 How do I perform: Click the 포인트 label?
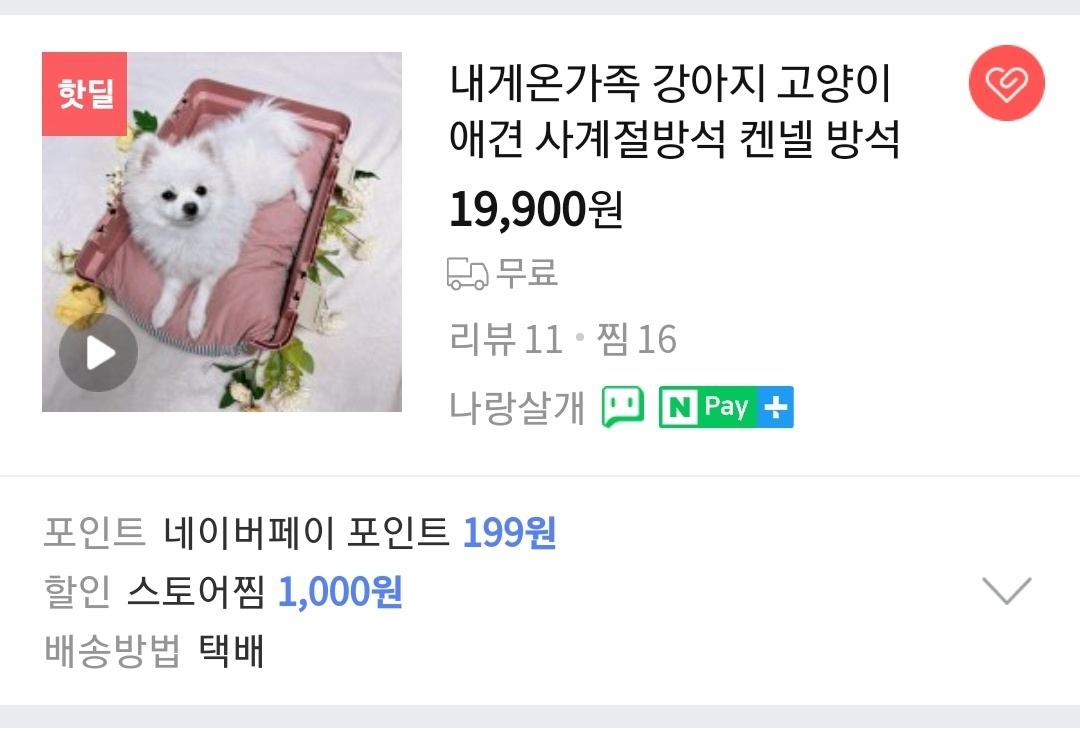pos(94,533)
